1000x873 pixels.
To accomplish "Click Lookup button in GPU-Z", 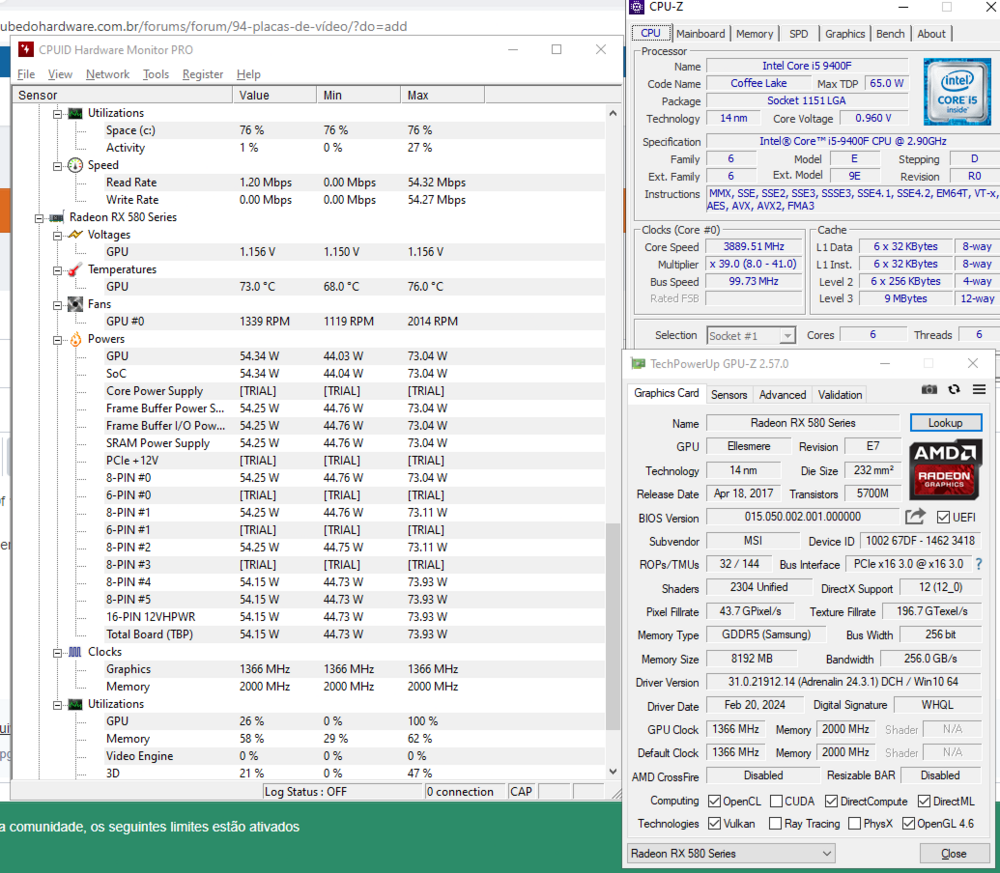I will point(945,423).
